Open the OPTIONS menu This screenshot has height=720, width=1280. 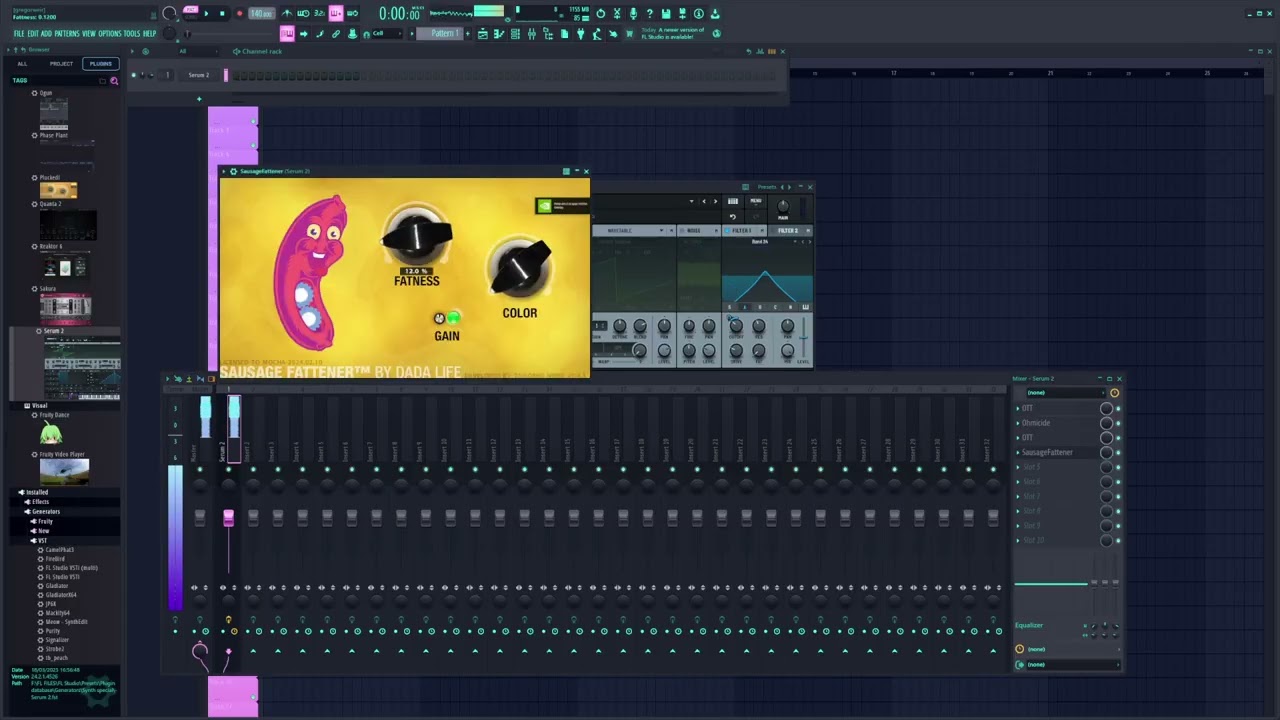coord(110,33)
